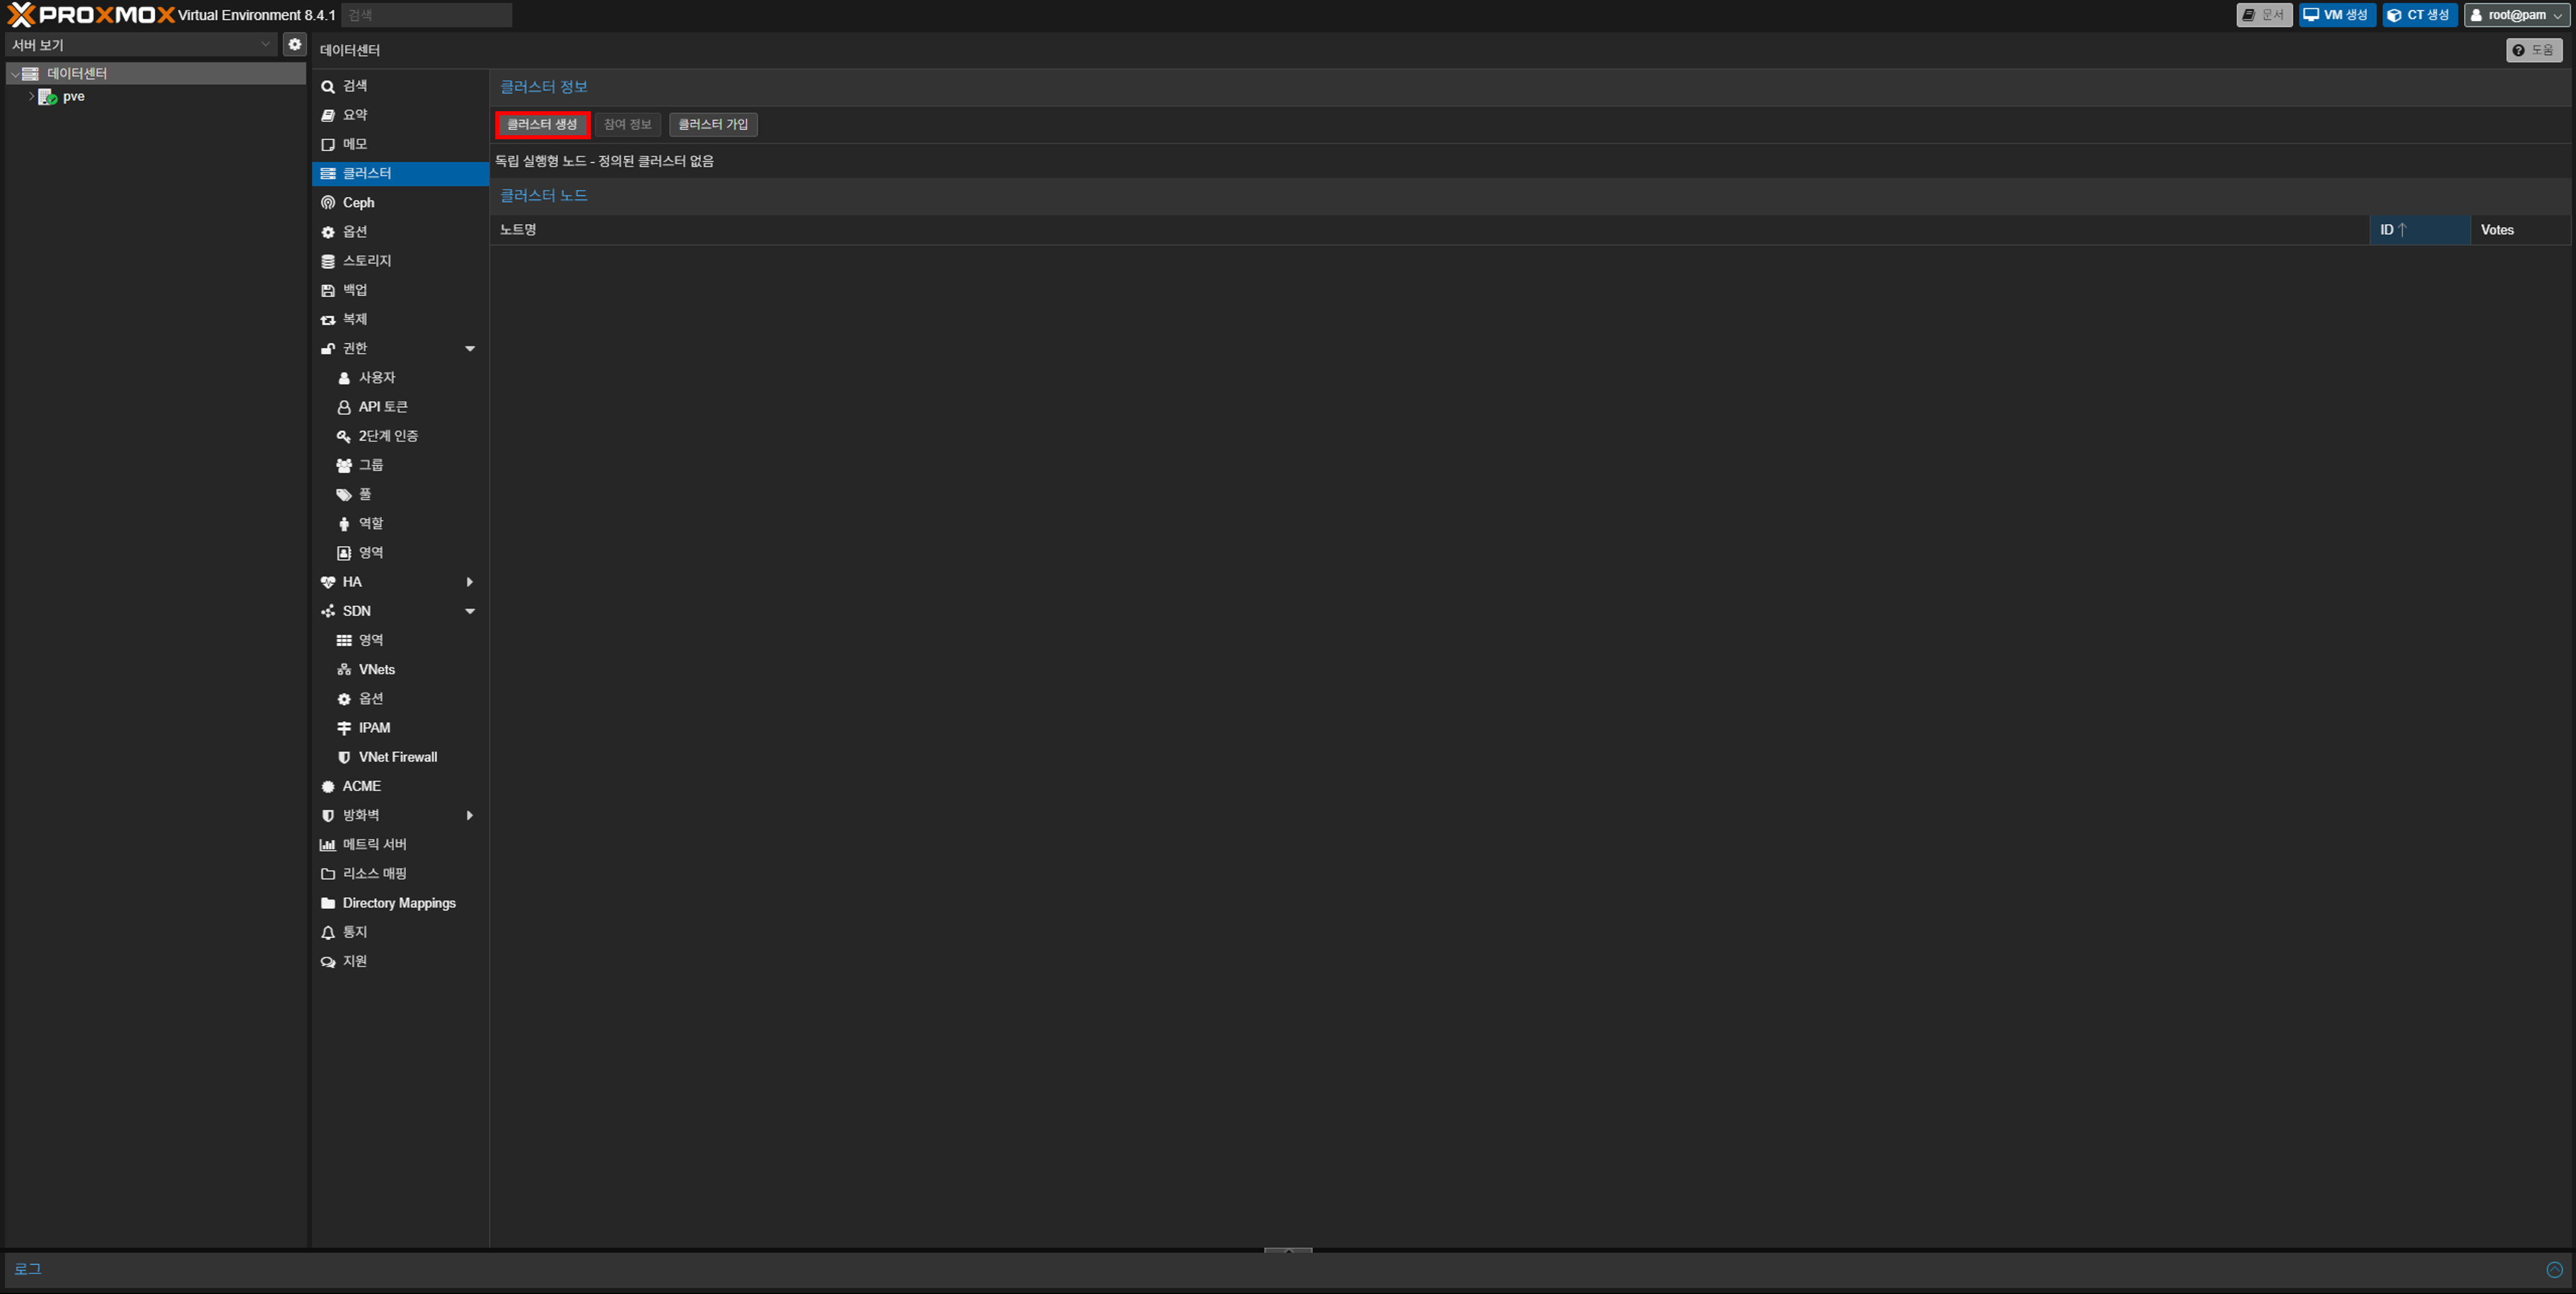Expand the 방화벽 submenu arrow
Screen dimensions: 2576x1294
point(469,816)
